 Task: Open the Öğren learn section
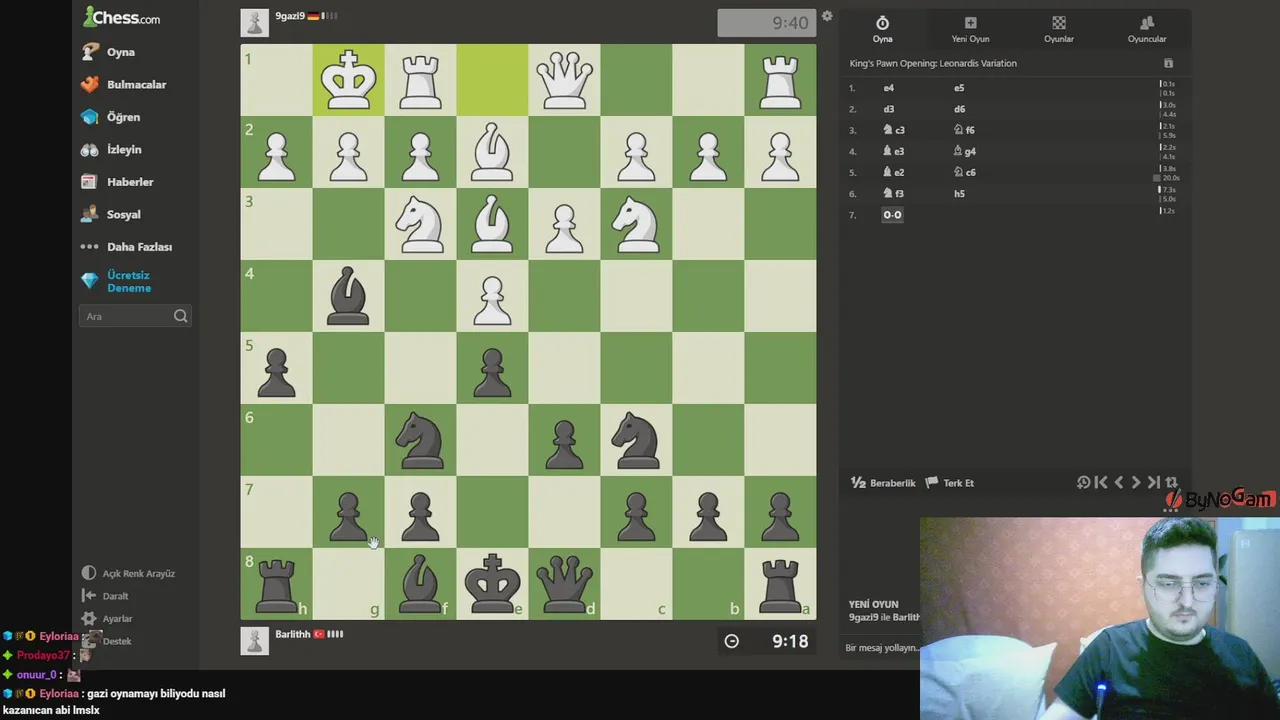111,117
